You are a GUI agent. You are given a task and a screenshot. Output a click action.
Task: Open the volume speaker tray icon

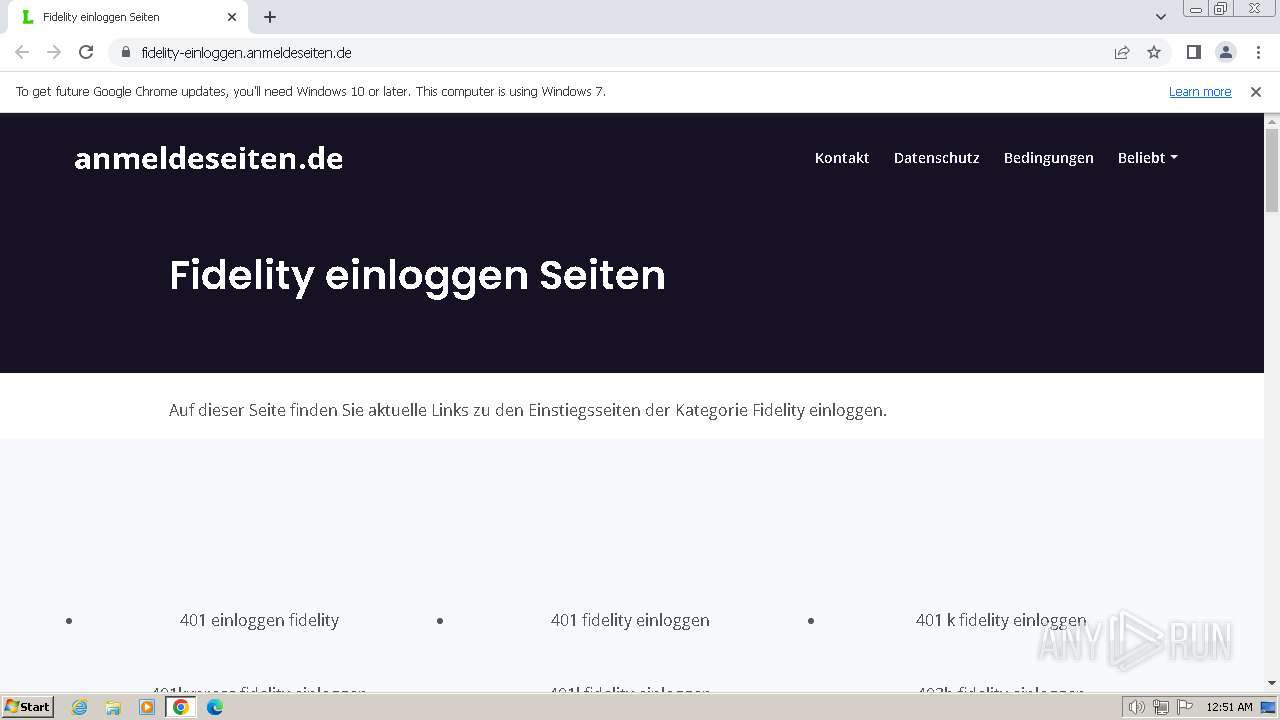1137,707
